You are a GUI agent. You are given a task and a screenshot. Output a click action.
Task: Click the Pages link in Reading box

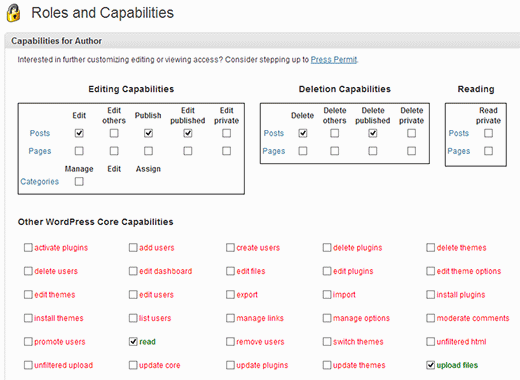[x=459, y=151]
